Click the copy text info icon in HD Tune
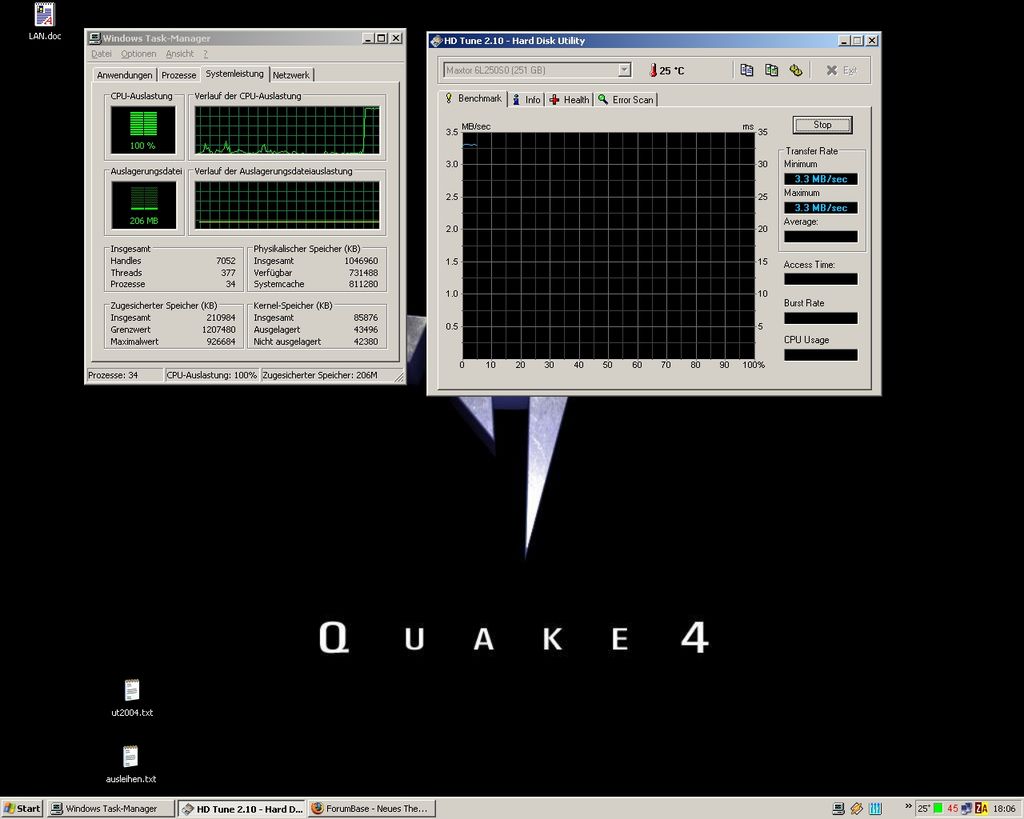The image size is (1024, 819). click(746, 70)
